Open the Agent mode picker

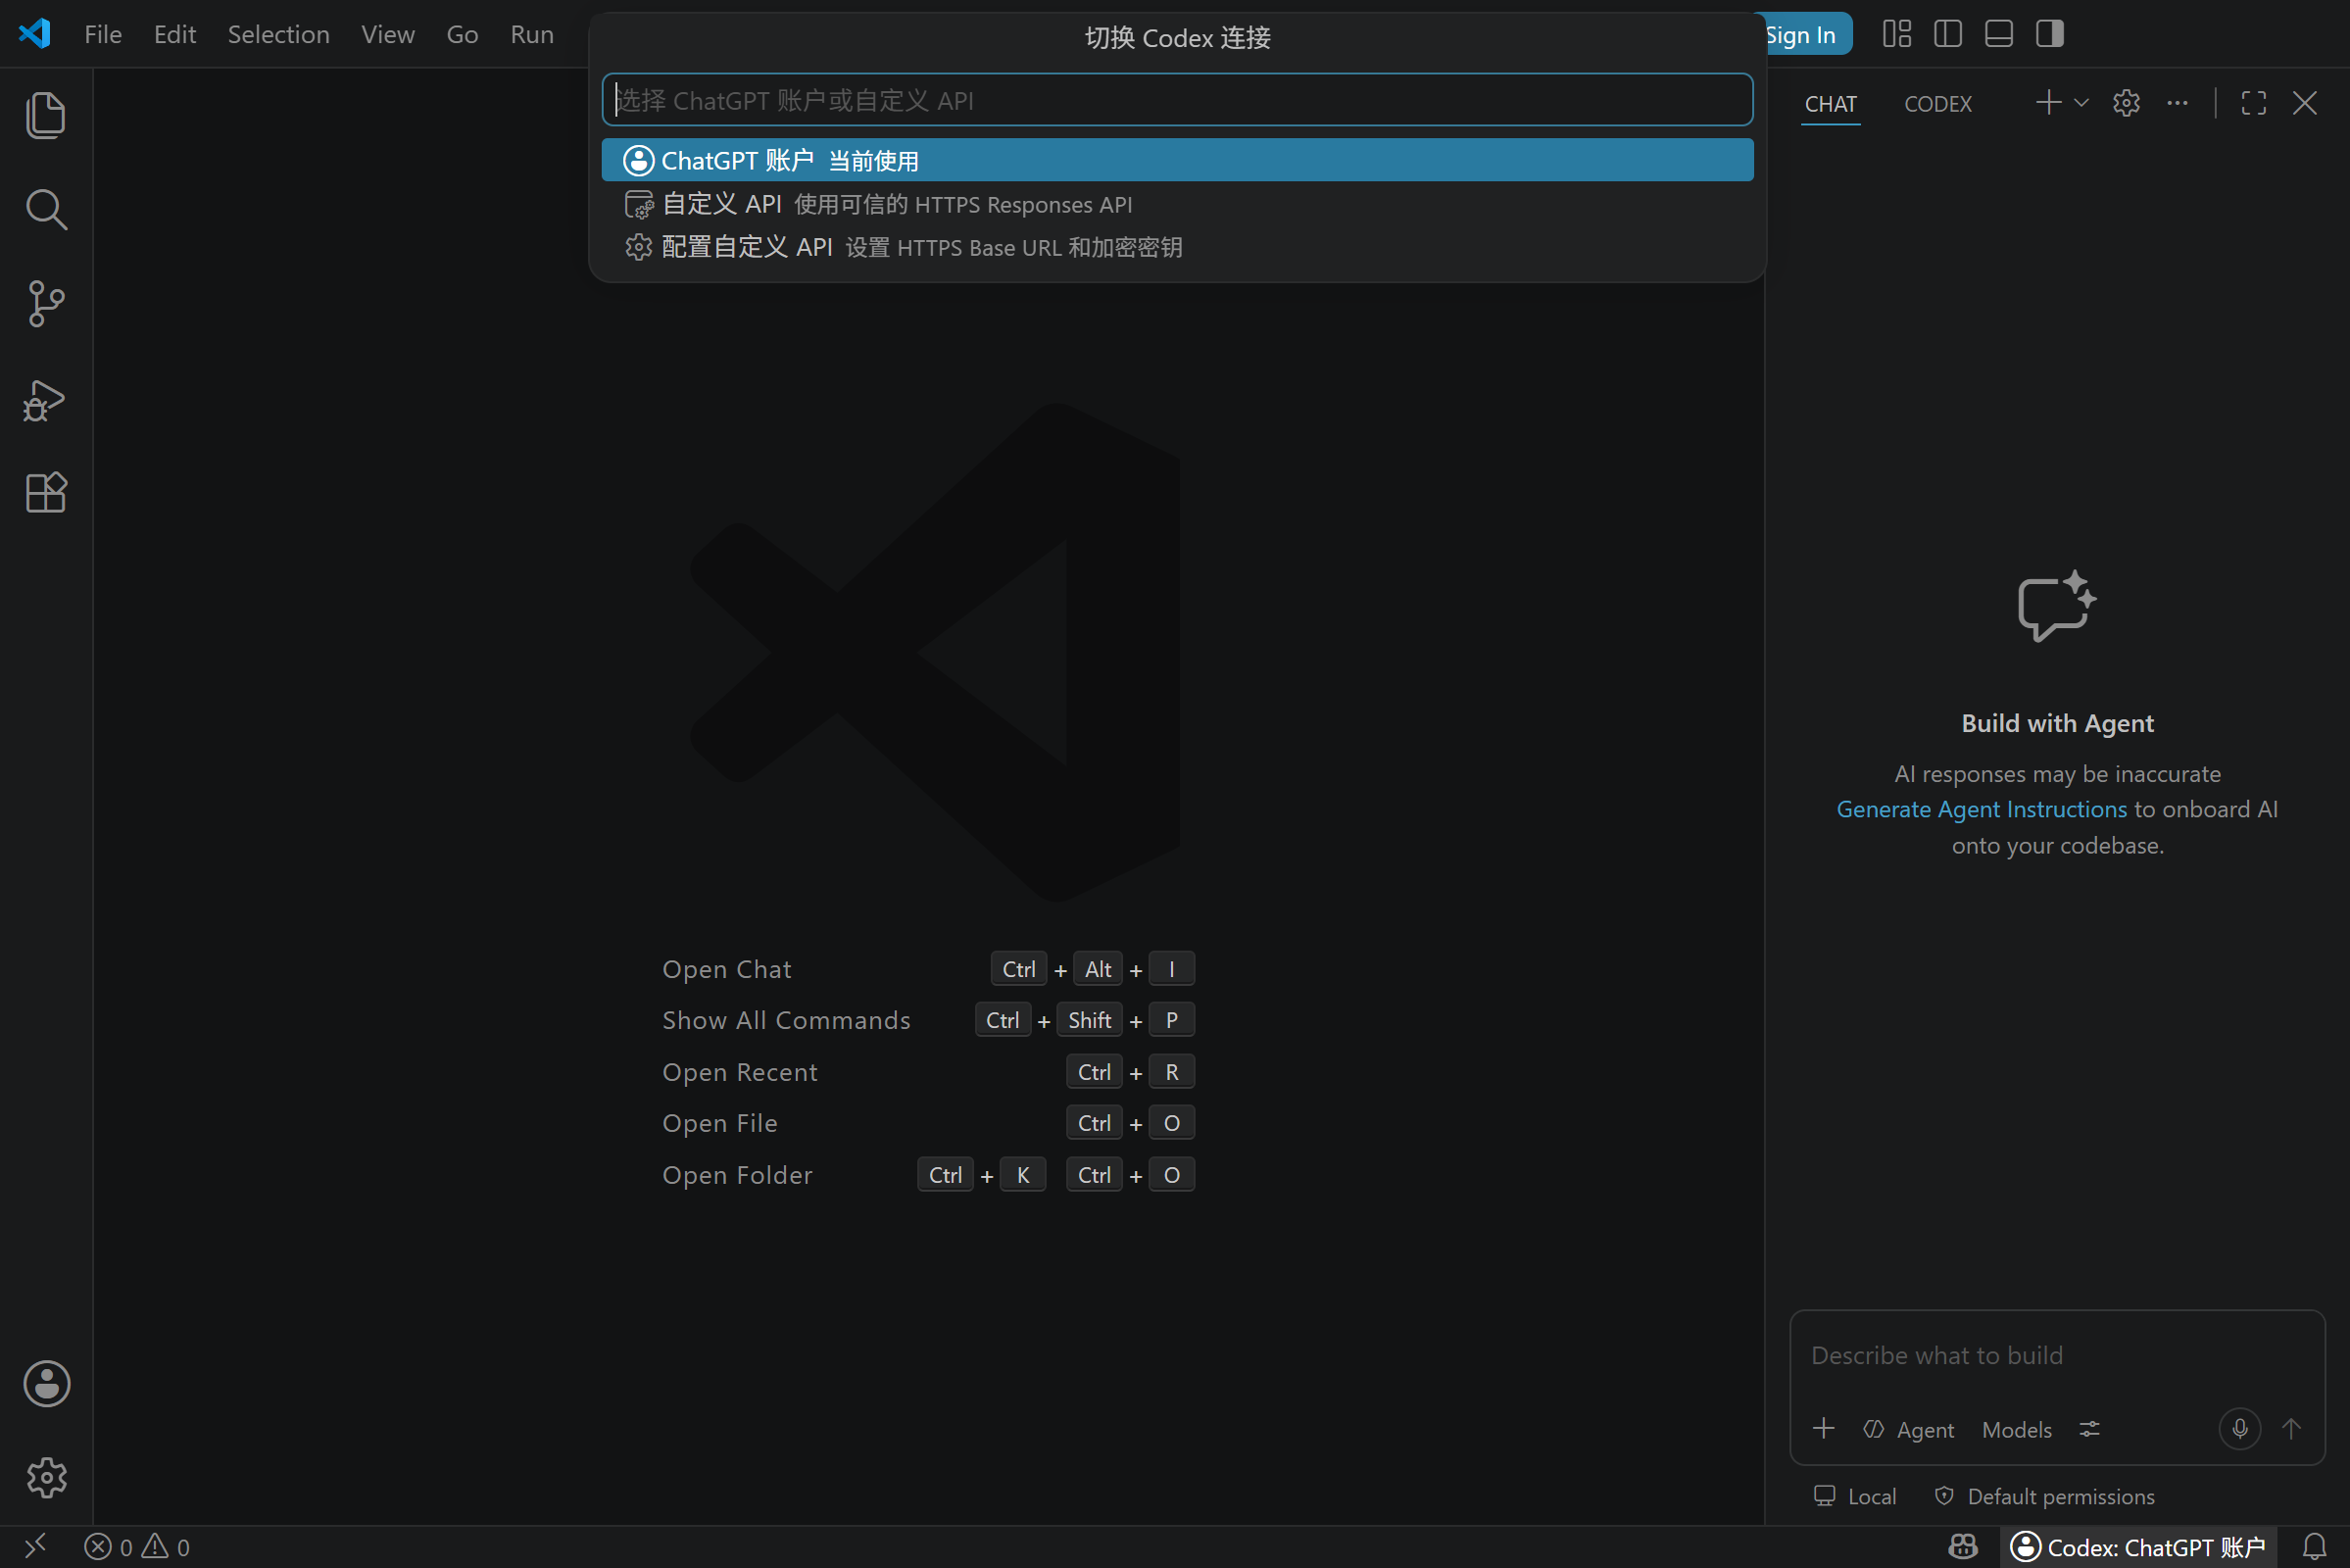click(x=1909, y=1429)
